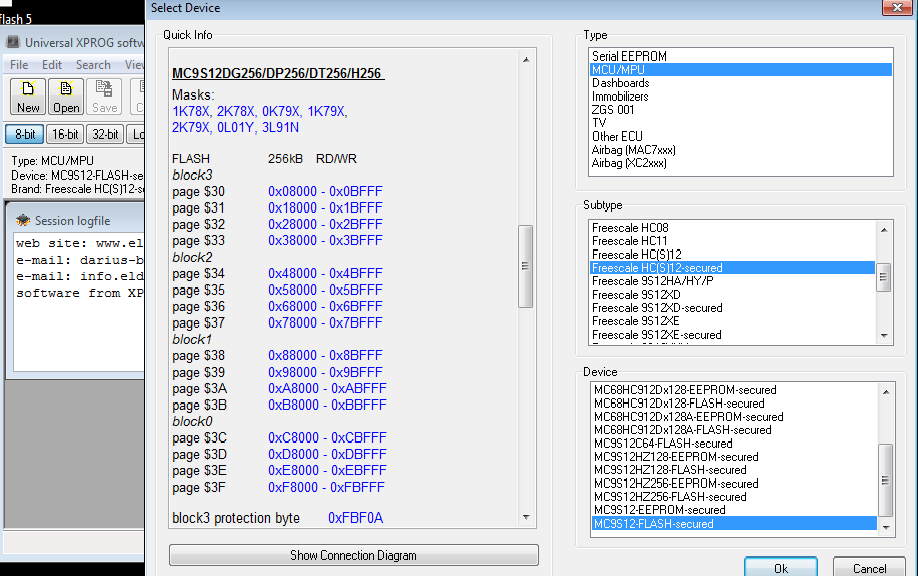Click the Show Connection Diagram button
The width and height of the screenshot is (918, 576).
(354, 555)
